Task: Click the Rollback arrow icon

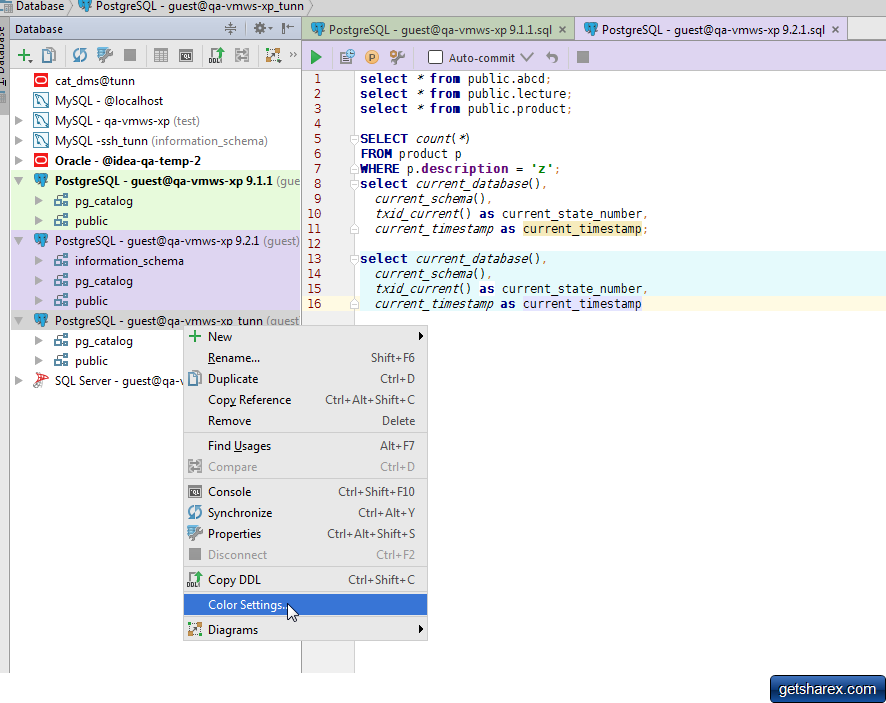Action: pyautogui.click(x=552, y=57)
